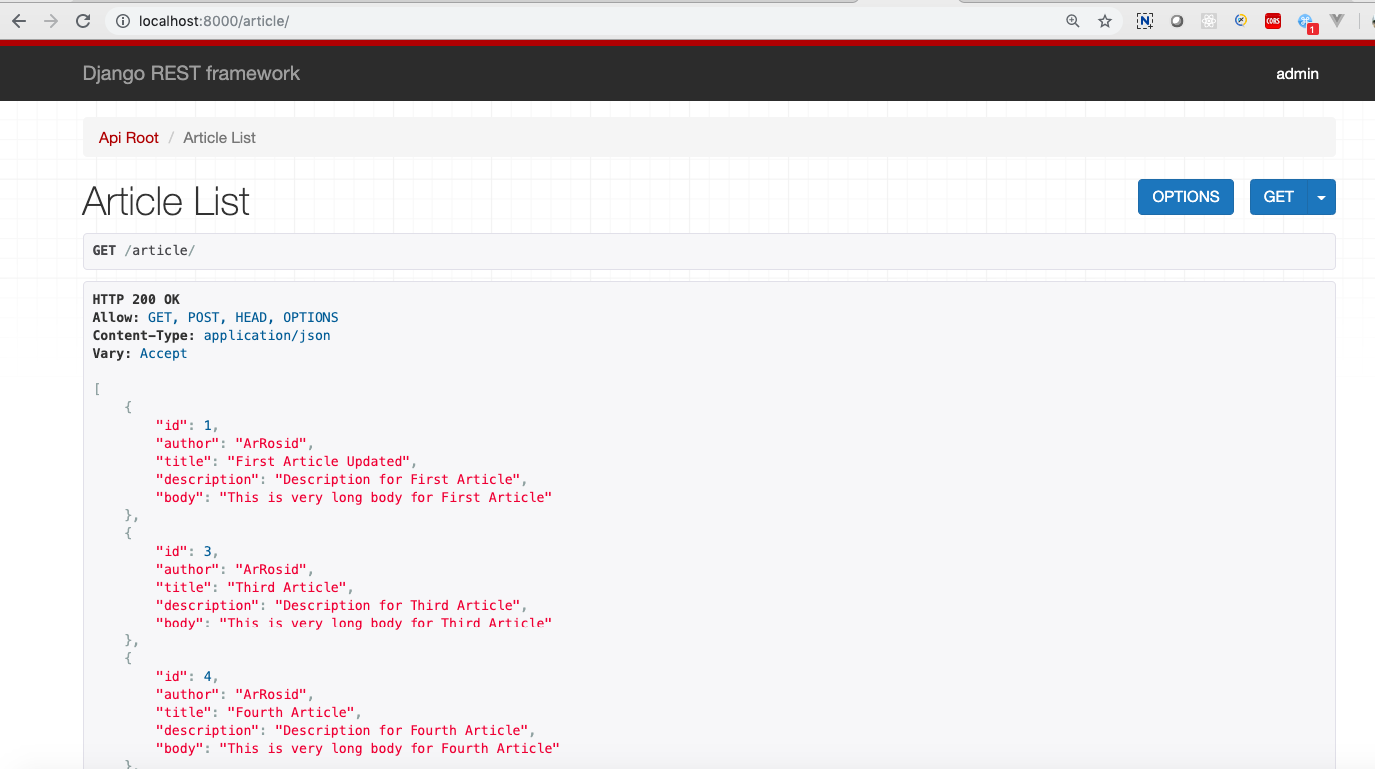Screen dimensions: 1375x769
Task: Click the gray sphere extension icon
Action: pos(1177,21)
